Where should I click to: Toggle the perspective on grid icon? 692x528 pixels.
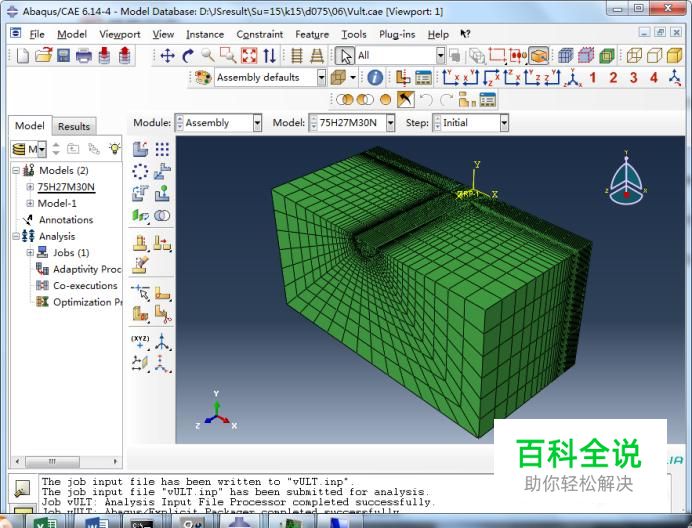click(x=317, y=56)
